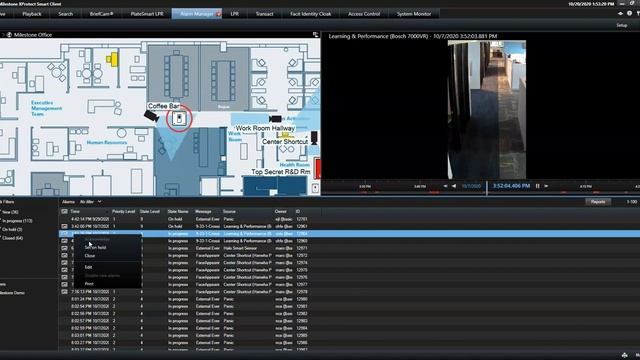Viewport: 640px width, 360px height.
Task: Click the toggle theme icon left of help
Action: pos(620,13)
